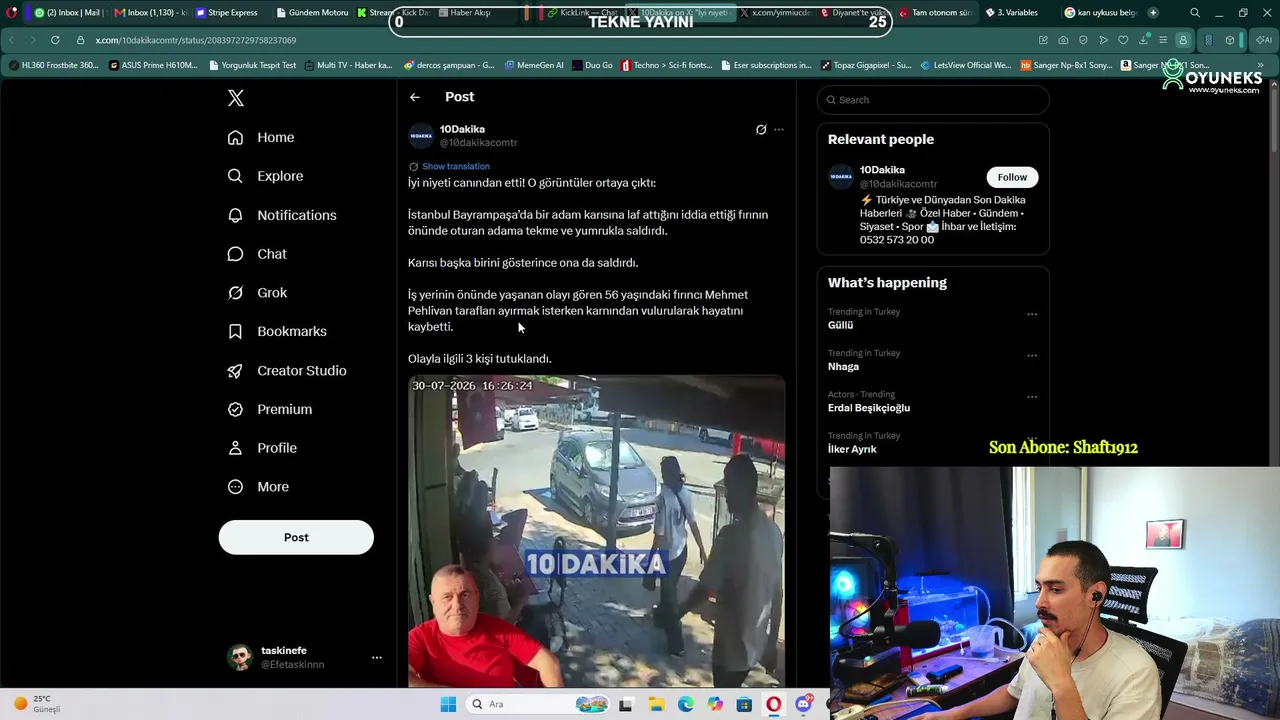Switch to the Gündem Motoru tab
This screenshot has width=1280, height=720.
click(311, 13)
